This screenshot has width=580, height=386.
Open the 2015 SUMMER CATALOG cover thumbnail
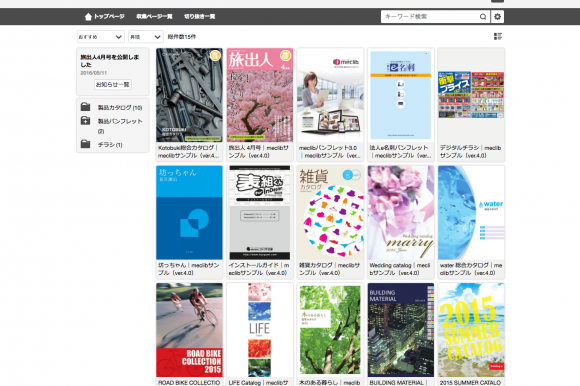pos(471,330)
